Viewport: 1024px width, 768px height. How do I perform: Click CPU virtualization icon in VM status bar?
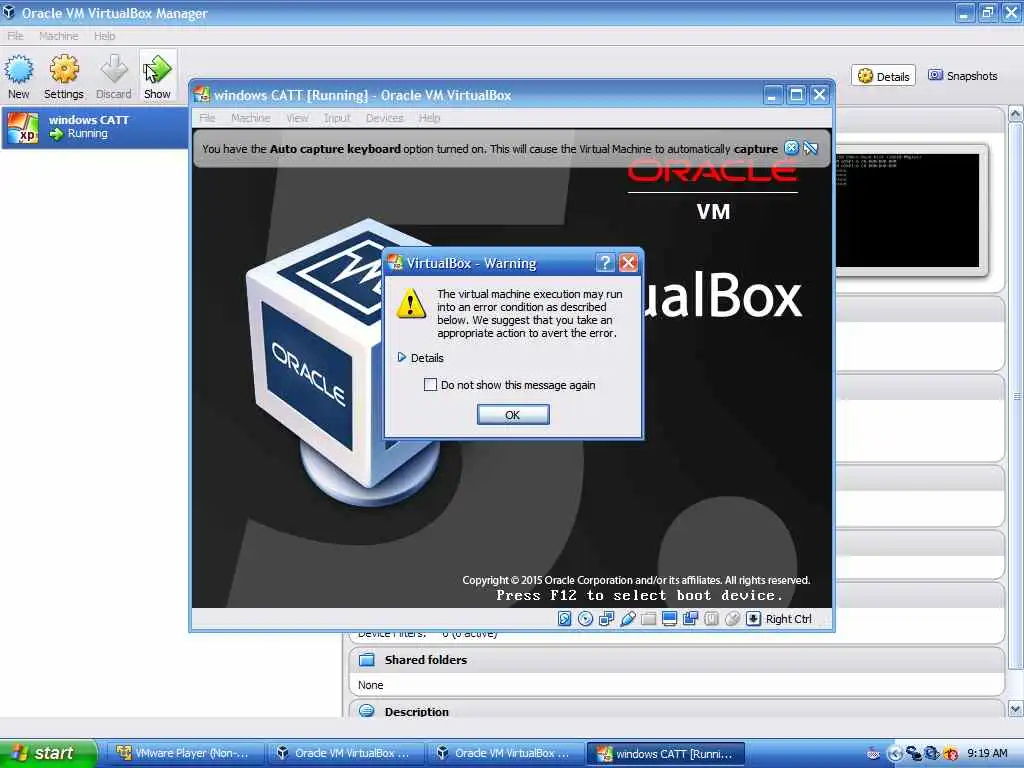click(x=711, y=618)
